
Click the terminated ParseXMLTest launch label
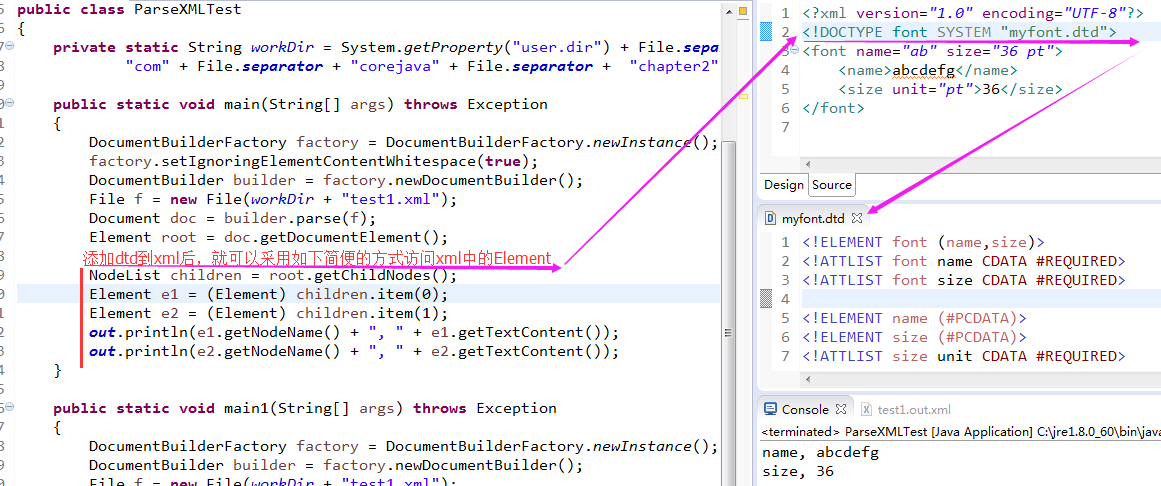click(x=960, y=431)
